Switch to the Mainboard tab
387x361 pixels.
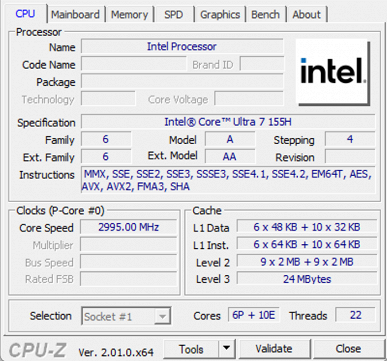pyautogui.click(x=75, y=15)
